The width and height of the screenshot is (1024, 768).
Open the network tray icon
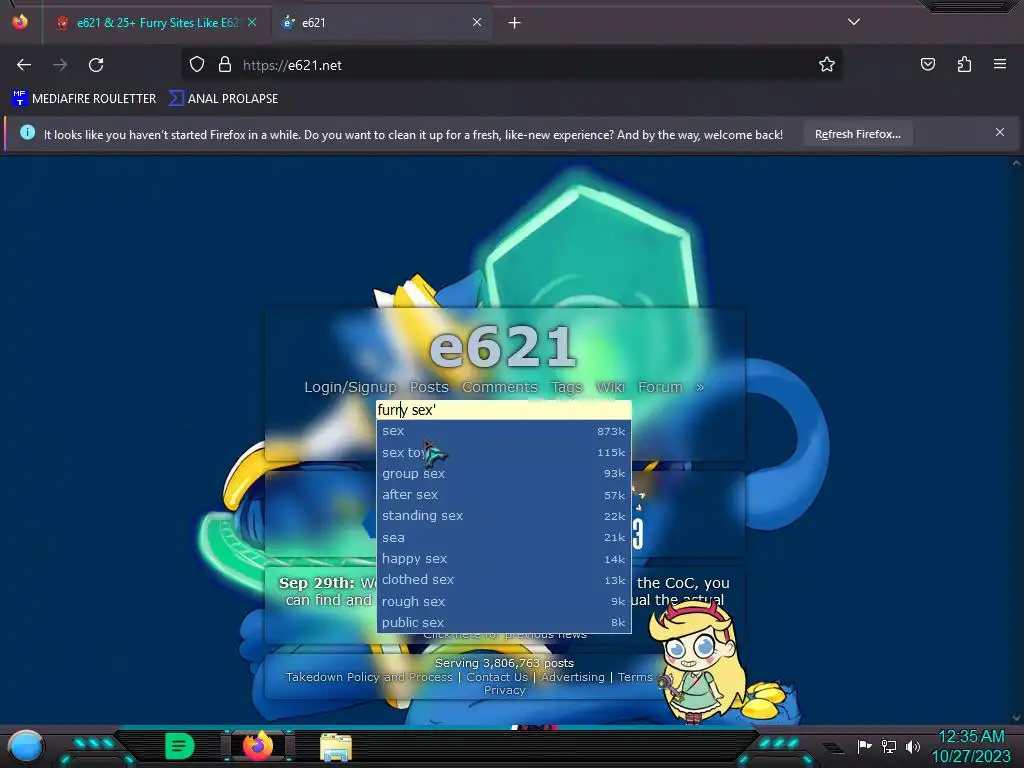coord(889,746)
